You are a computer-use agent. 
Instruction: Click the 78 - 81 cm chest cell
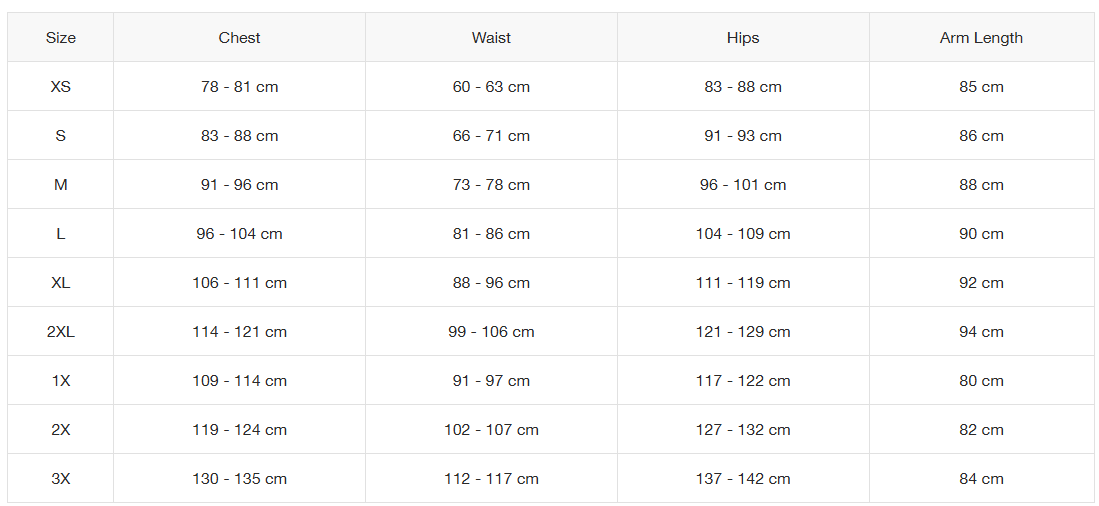pos(239,87)
